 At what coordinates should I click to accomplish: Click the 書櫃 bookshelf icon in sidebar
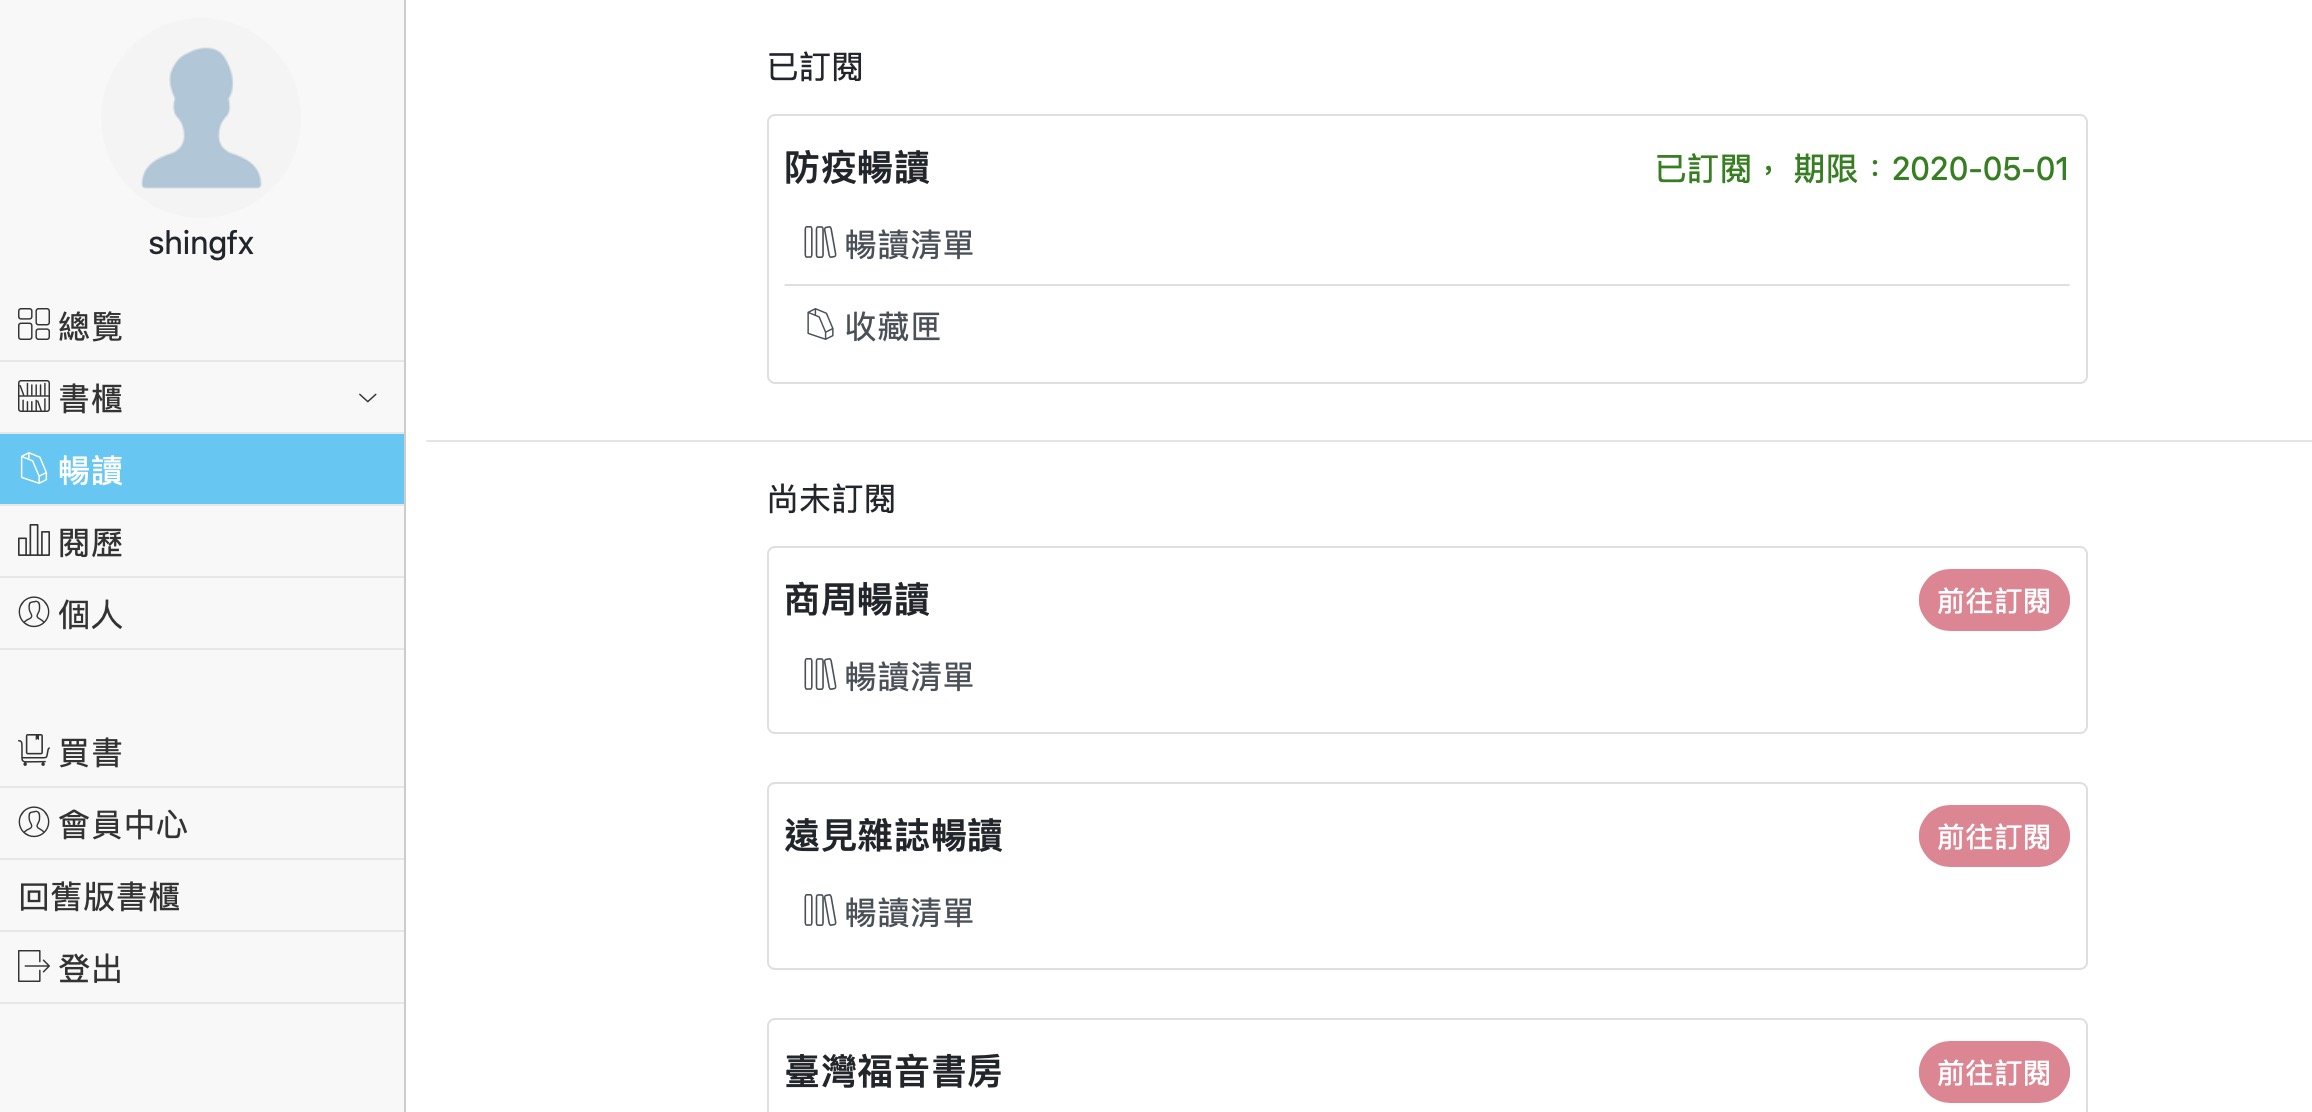(x=34, y=397)
